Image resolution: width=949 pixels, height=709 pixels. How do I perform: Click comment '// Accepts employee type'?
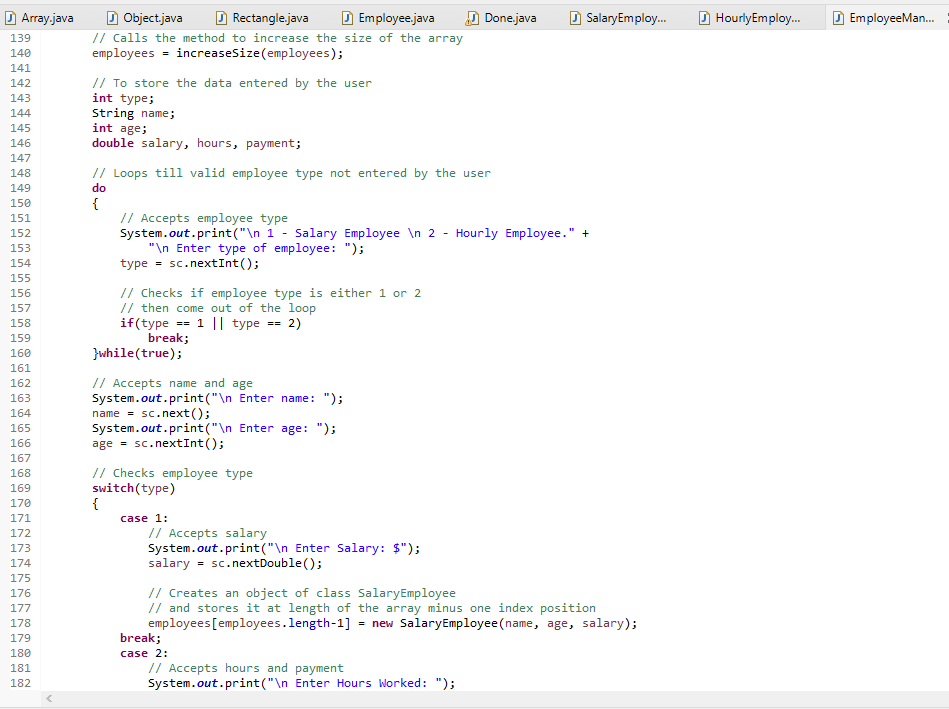[203, 219]
